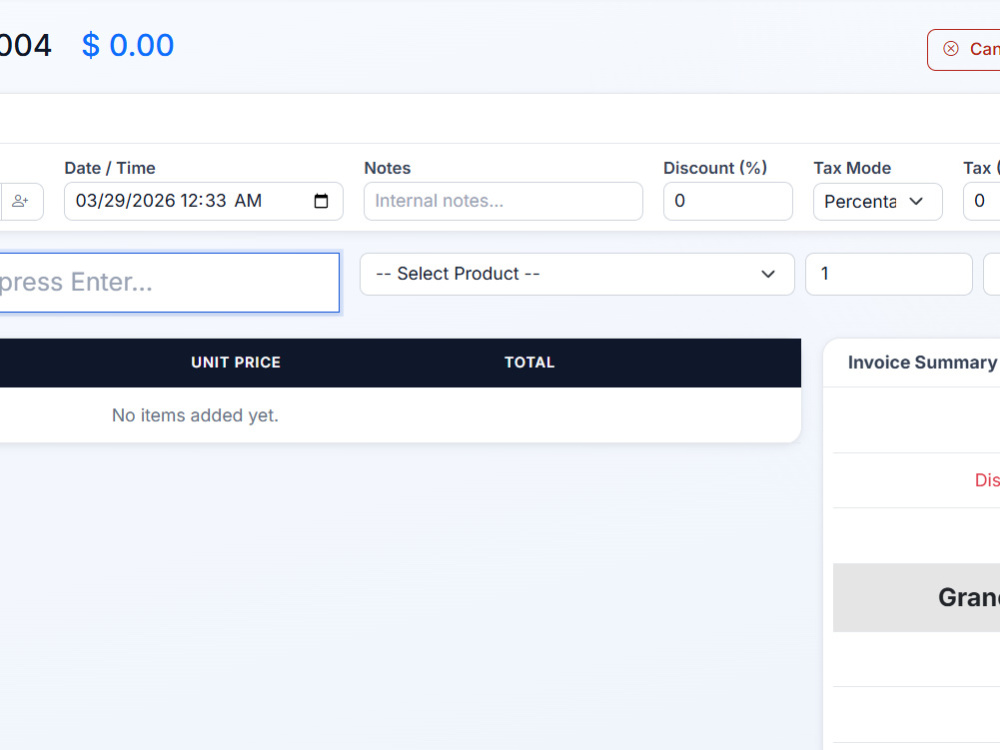Viewport: 1000px width, 750px height.
Task: Open the Tax Mode dropdown
Action: coord(878,202)
